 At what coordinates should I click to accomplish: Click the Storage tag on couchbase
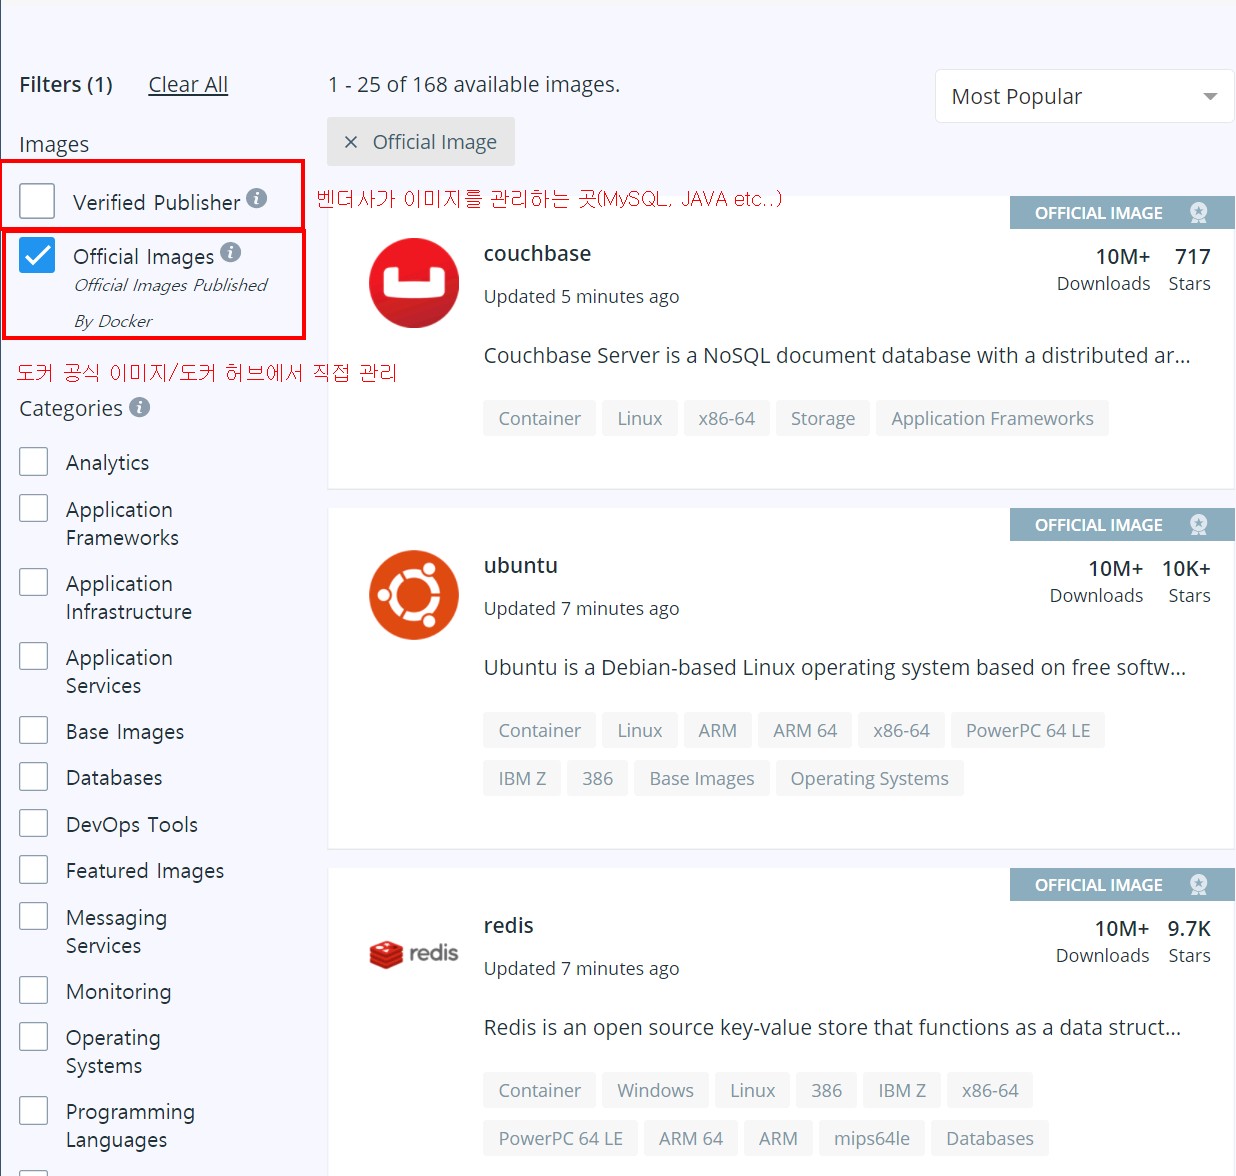(x=822, y=418)
